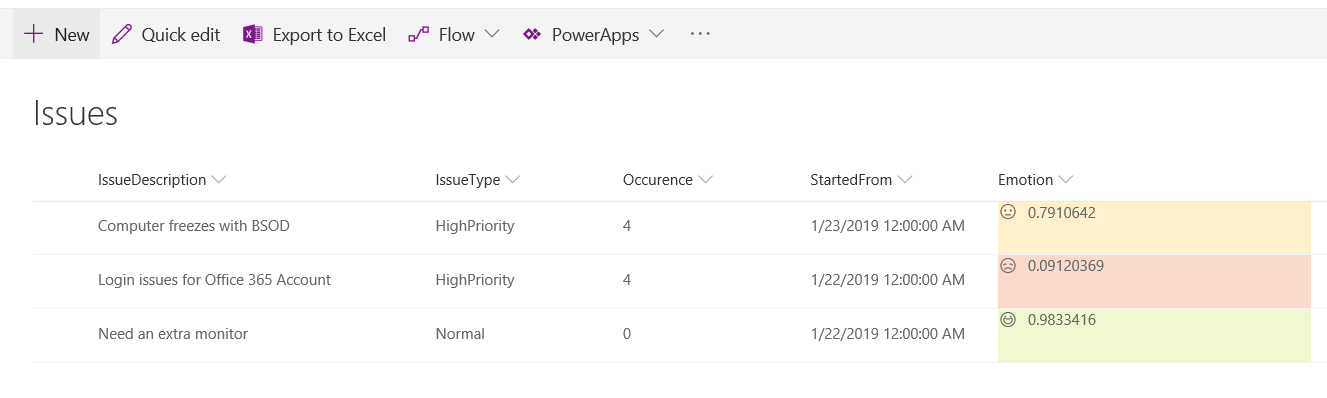The width and height of the screenshot is (1327, 398).
Task: Click the neutral face emotion icon
Action: (1008, 212)
